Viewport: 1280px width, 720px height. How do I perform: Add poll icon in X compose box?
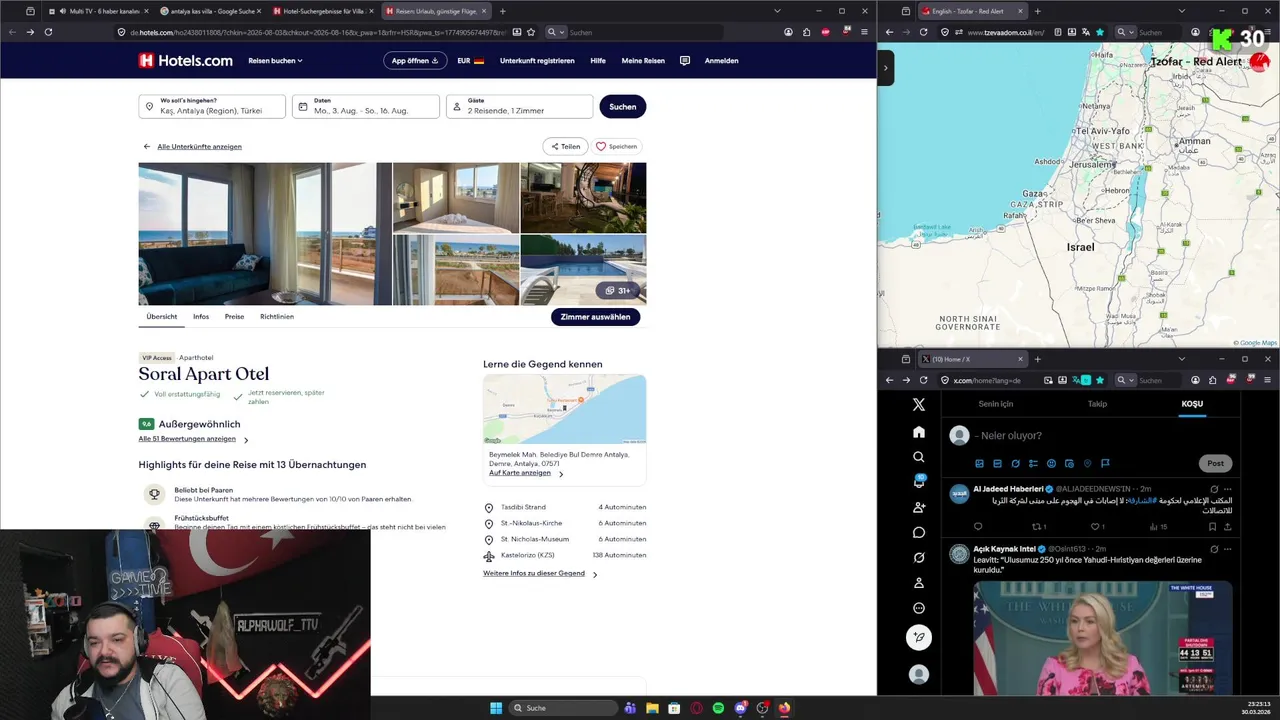pyautogui.click(x=1033, y=463)
